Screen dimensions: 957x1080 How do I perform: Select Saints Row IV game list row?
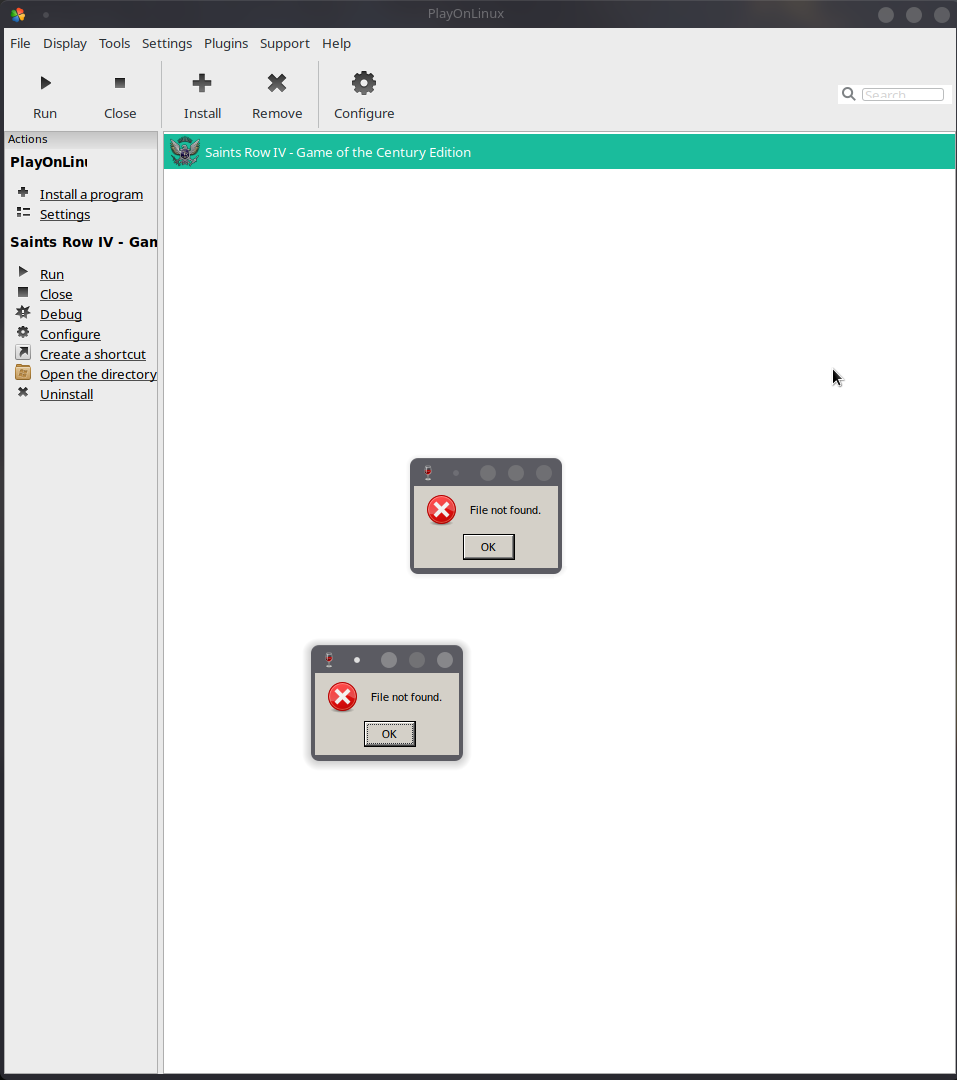[559, 152]
